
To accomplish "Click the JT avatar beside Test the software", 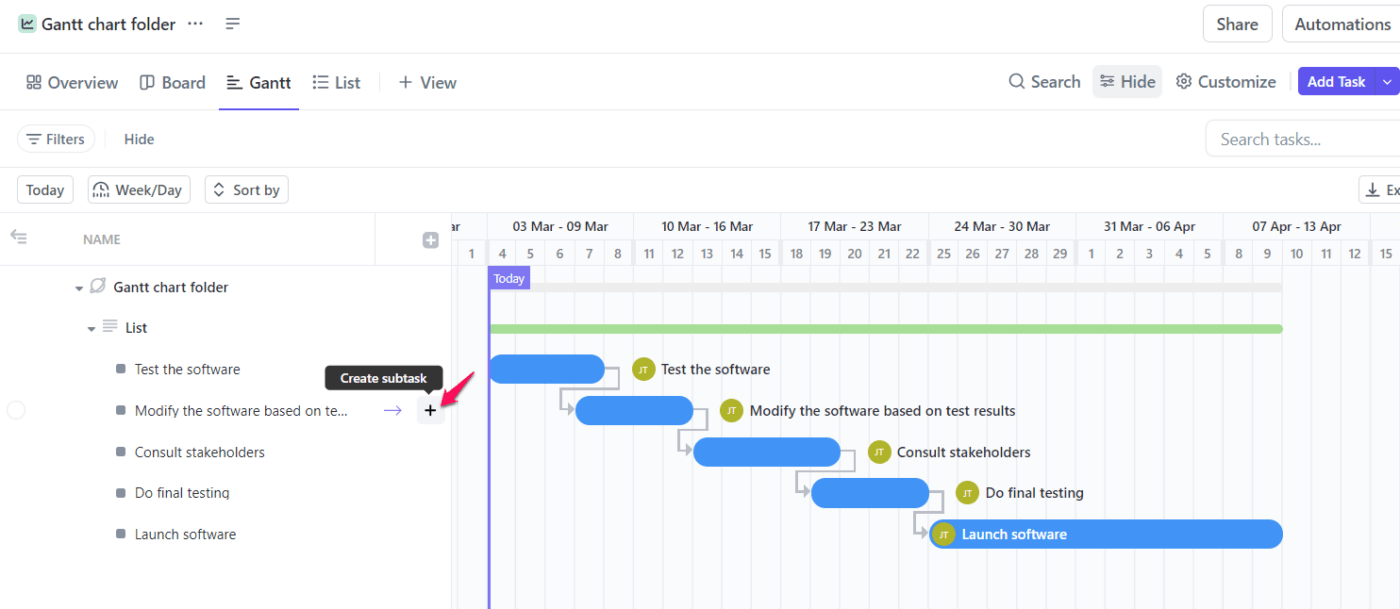I will point(643,369).
